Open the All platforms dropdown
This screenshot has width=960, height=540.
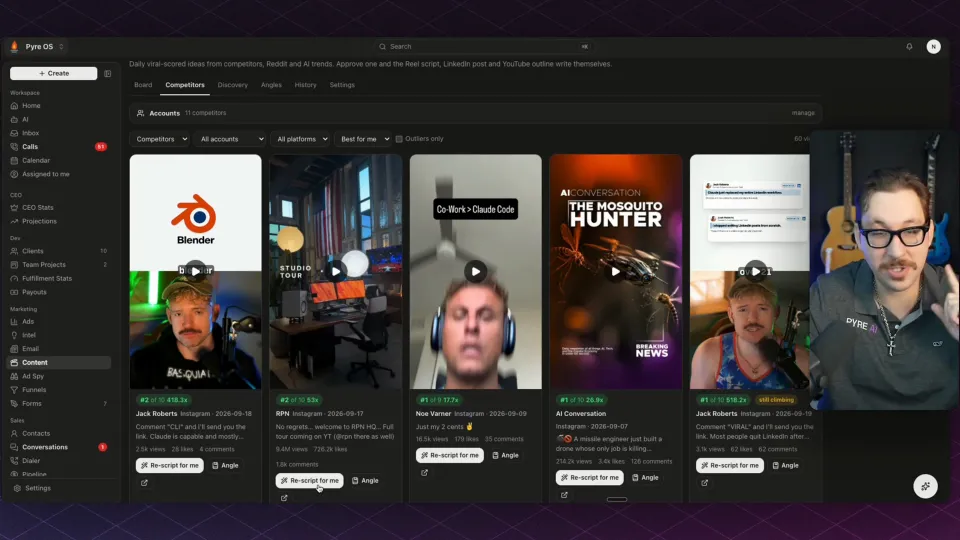300,139
